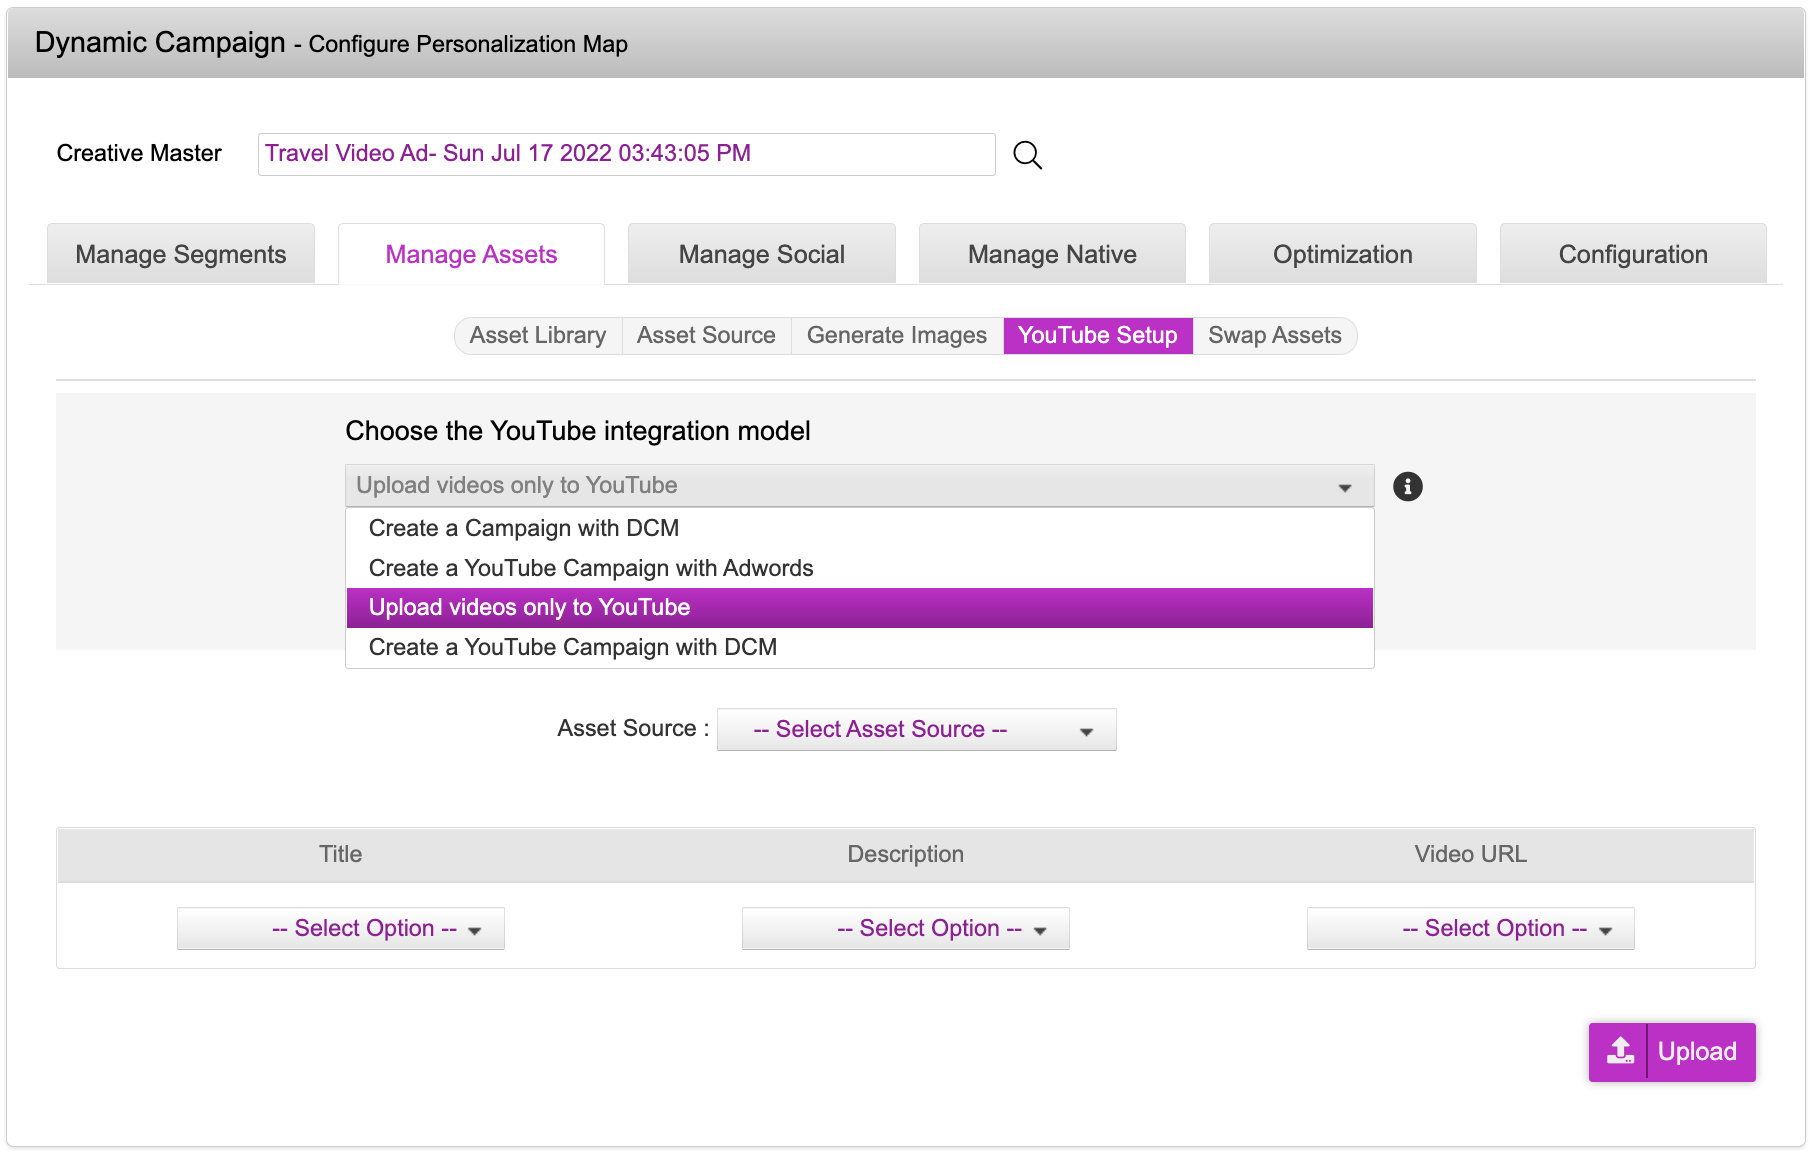
Task: Open the Title Select Option dropdown
Action: [x=341, y=929]
